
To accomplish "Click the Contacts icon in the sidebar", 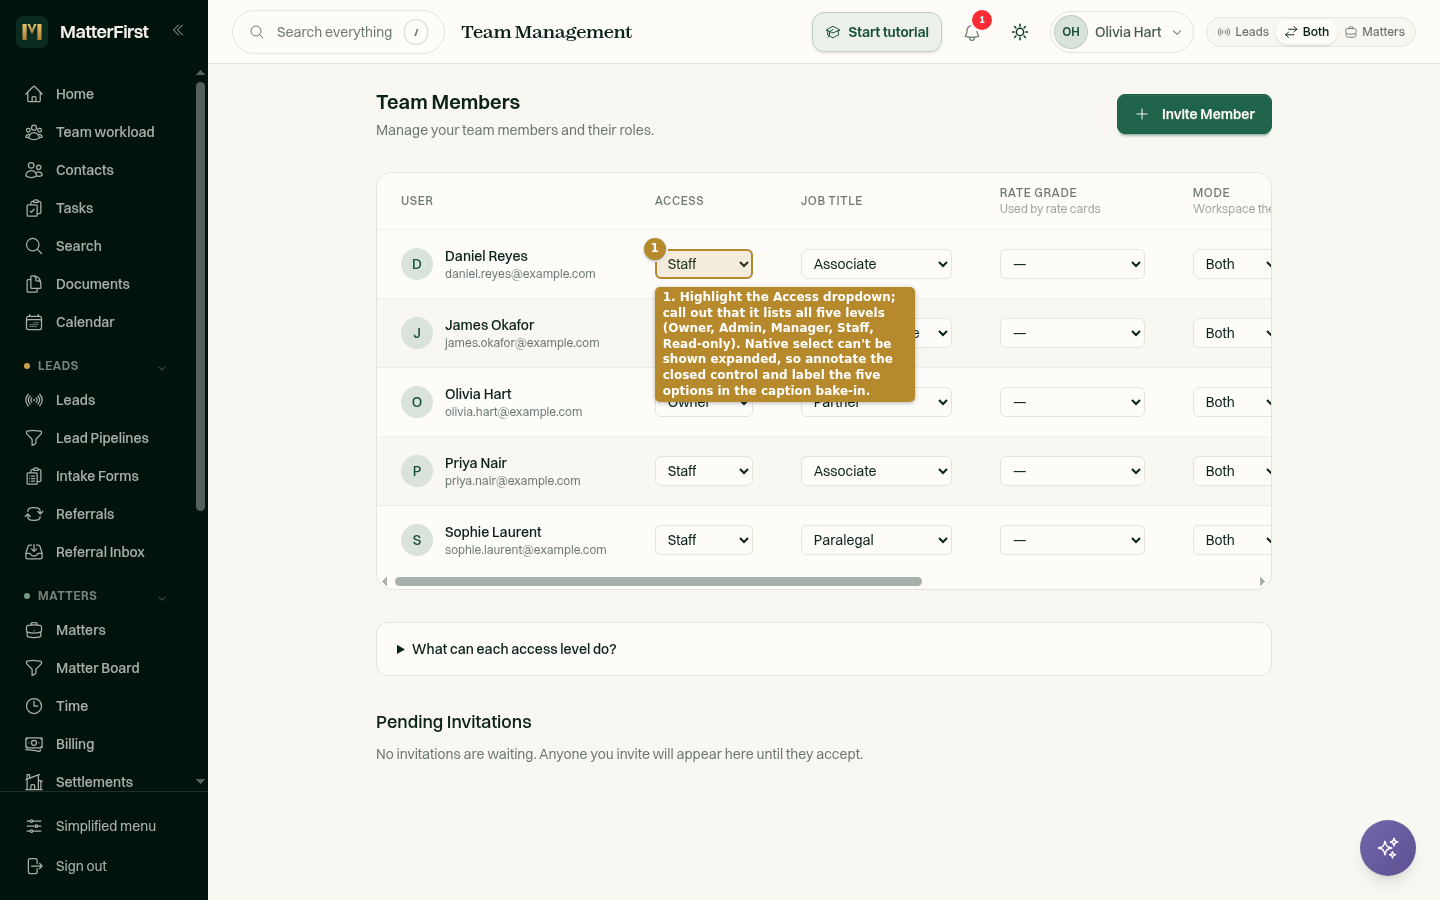I will click(34, 170).
